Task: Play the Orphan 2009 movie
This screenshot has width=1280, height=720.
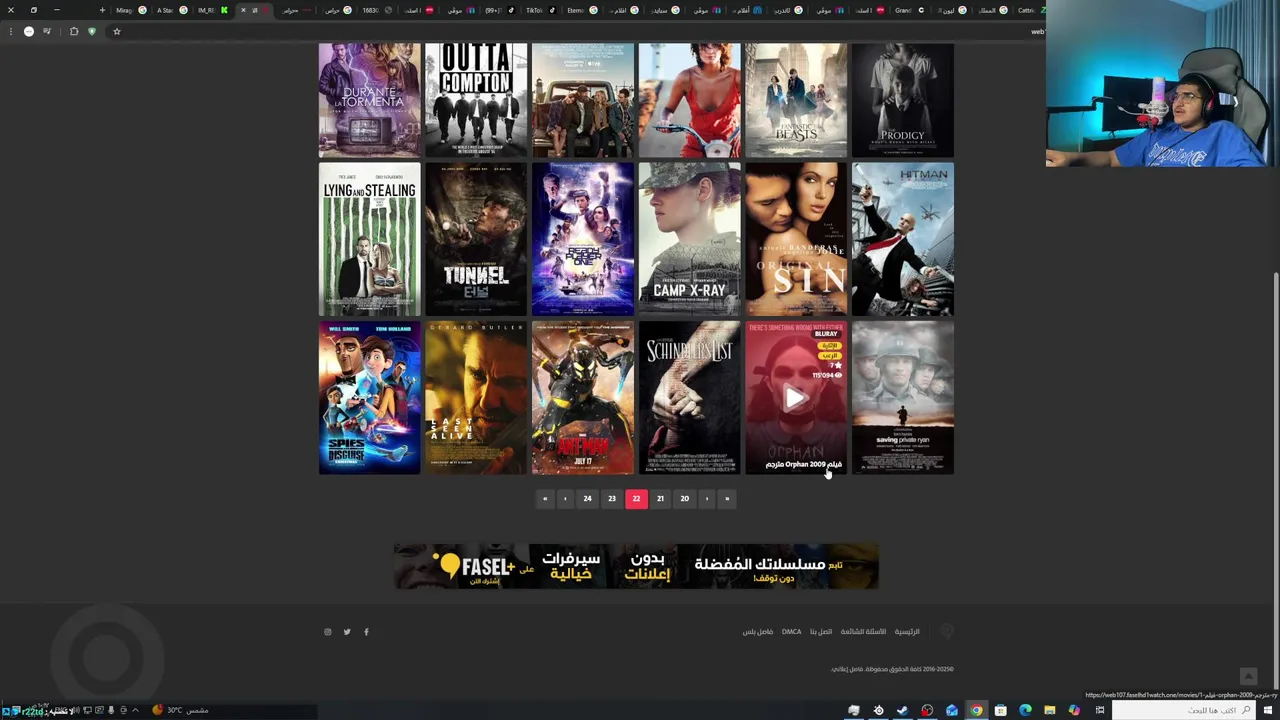Action: coord(796,398)
